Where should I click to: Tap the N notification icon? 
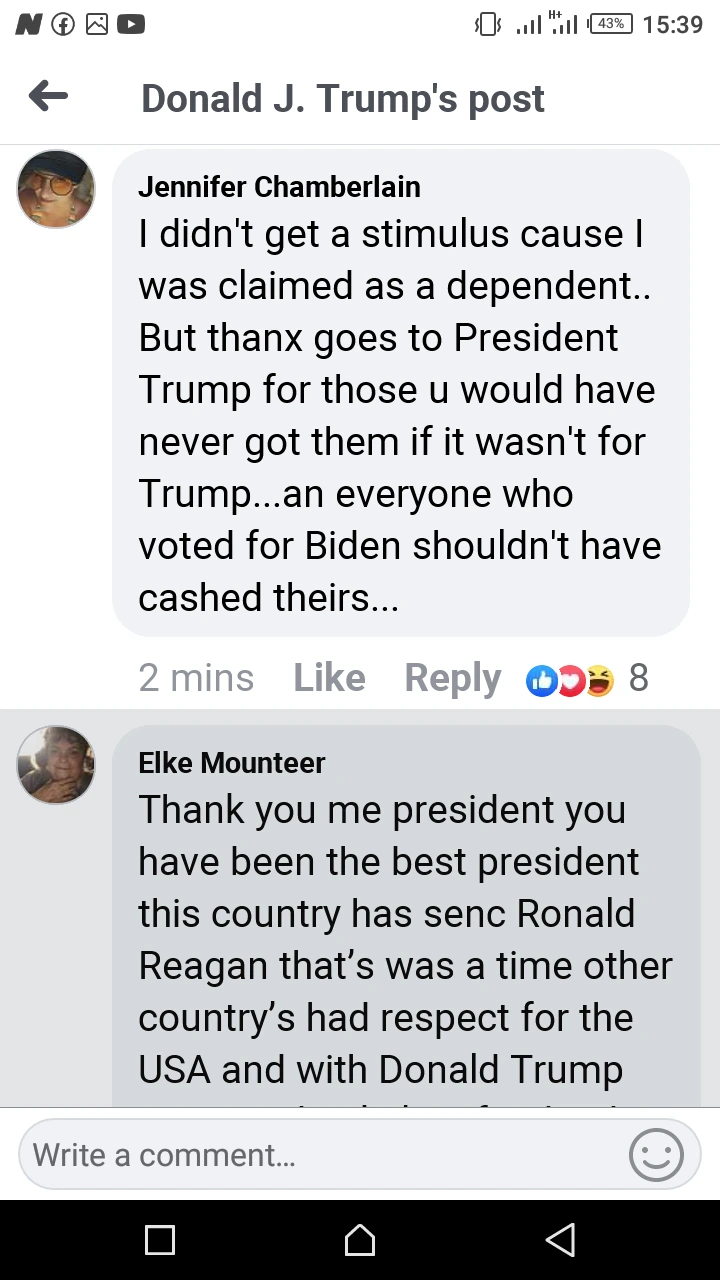[29, 24]
